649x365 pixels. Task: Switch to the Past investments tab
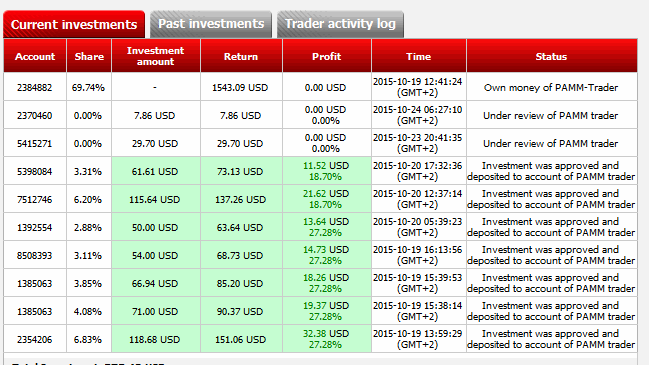tap(211, 24)
